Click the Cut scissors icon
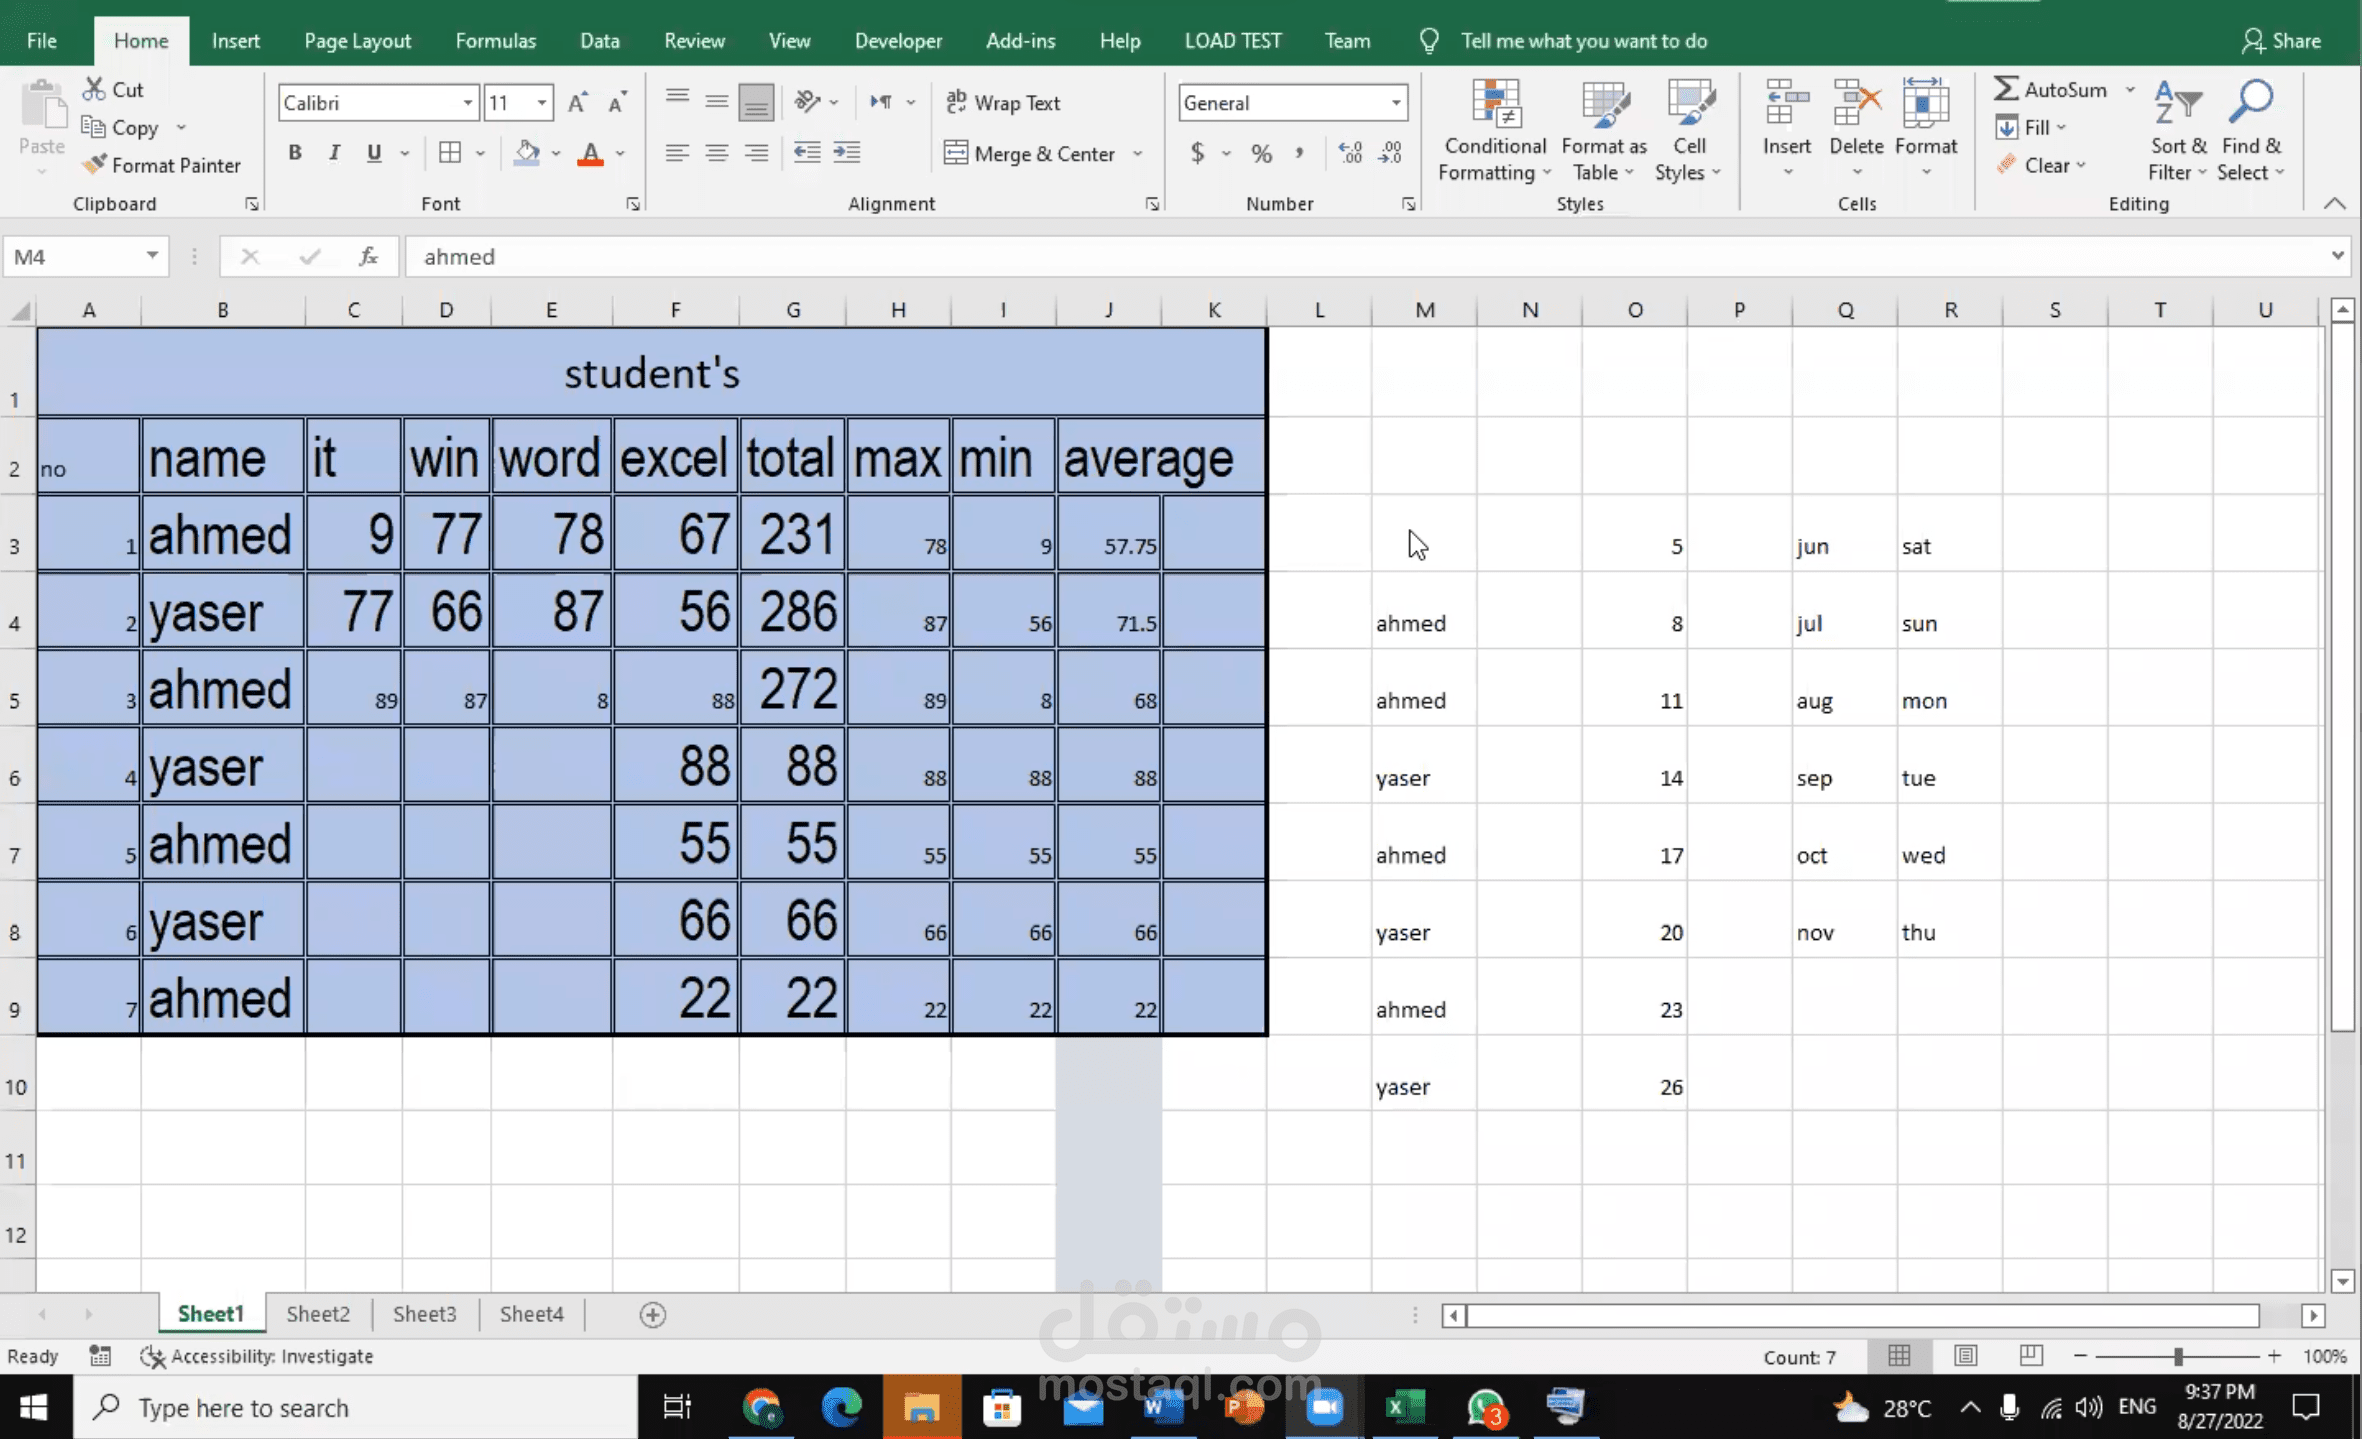The width and height of the screenshot is (2362, 1439). point(94,89)
